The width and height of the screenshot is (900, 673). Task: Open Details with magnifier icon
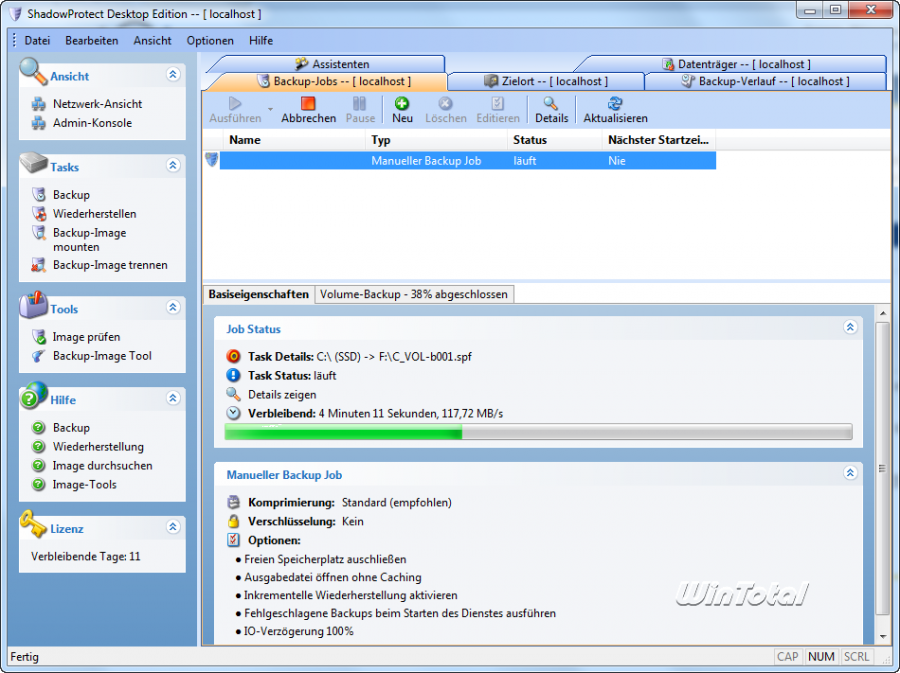[x=551, y=110]
